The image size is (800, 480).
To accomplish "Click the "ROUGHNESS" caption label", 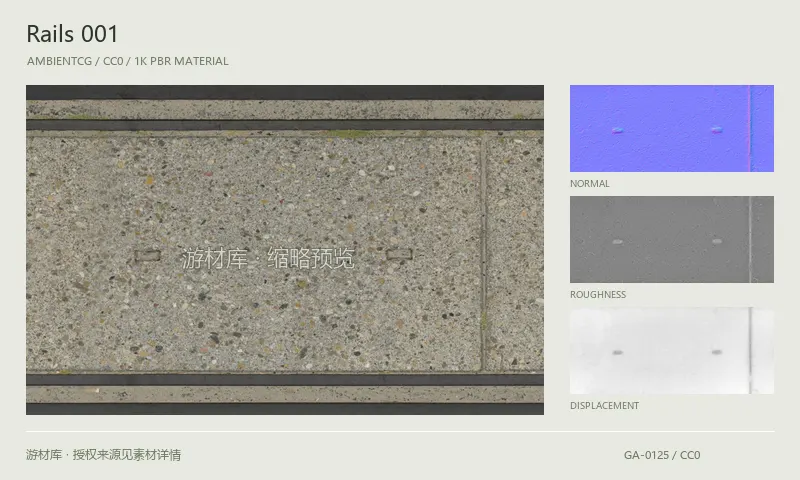I will tap(597, 294).
